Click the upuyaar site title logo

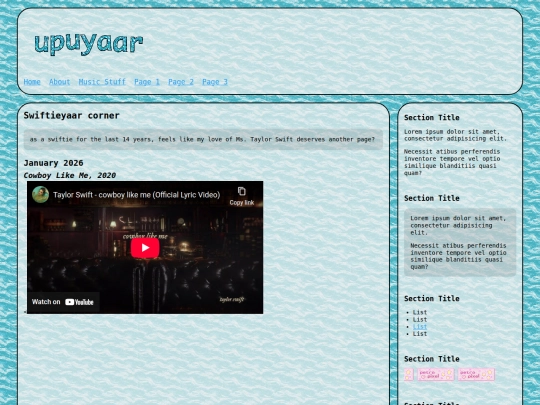89,44
